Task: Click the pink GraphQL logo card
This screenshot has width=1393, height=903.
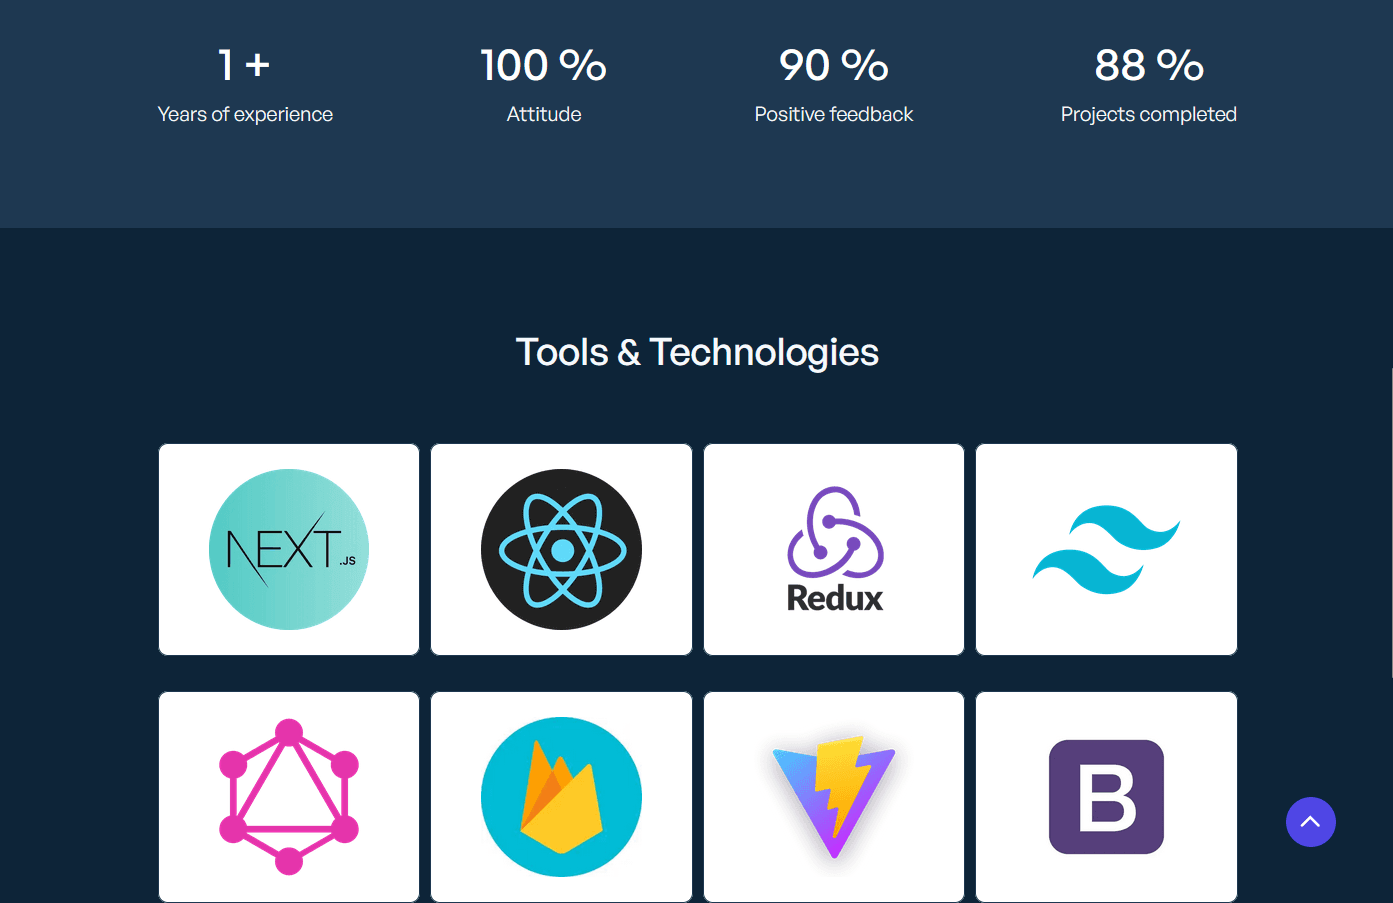Action: (289, 797)
